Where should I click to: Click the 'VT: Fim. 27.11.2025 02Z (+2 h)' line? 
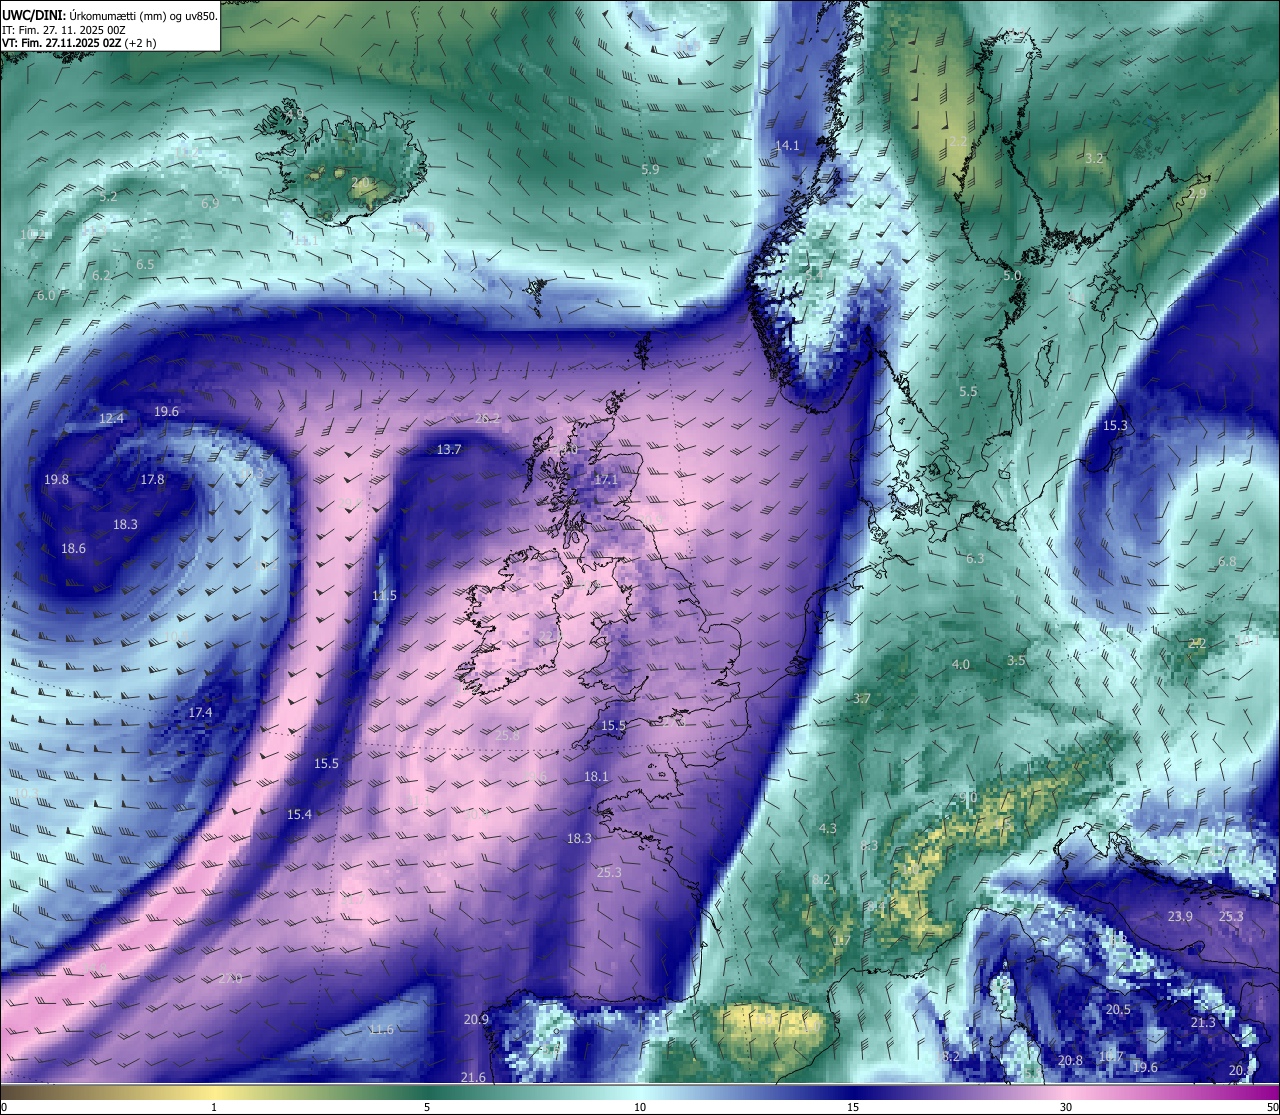(79, 43)
